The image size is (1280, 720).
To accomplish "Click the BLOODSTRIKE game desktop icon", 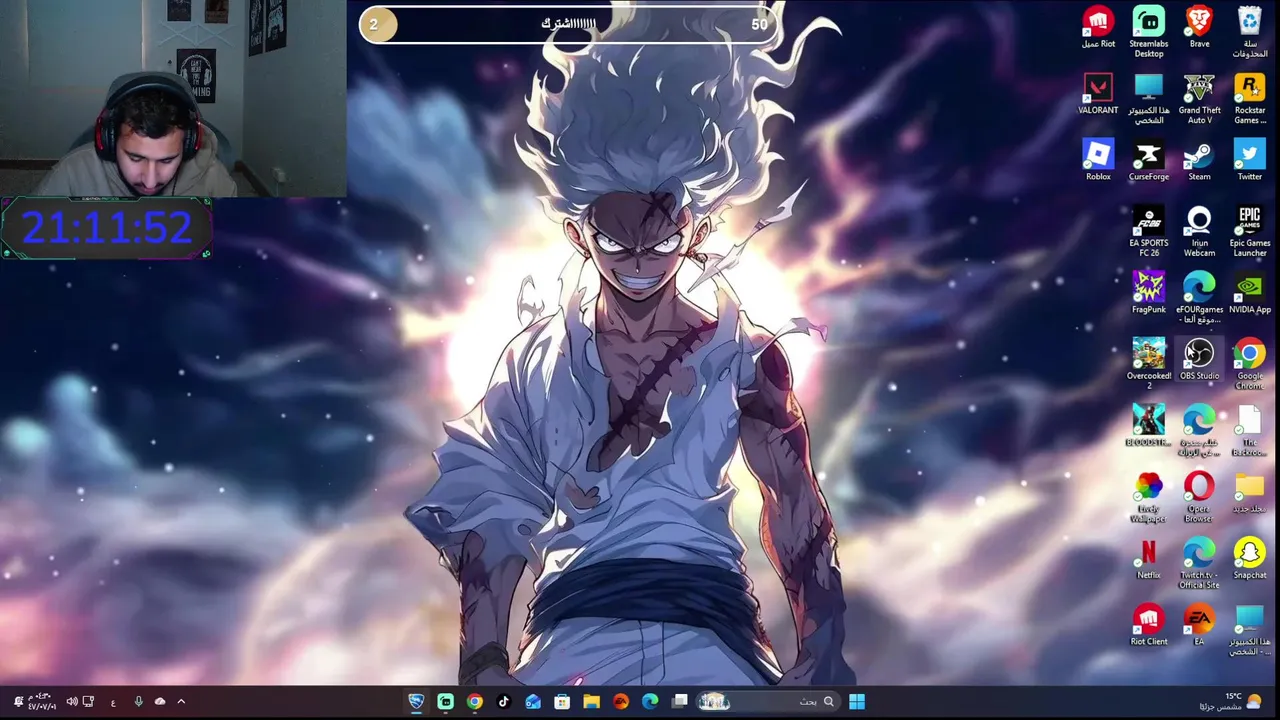I will [1148, 425].
